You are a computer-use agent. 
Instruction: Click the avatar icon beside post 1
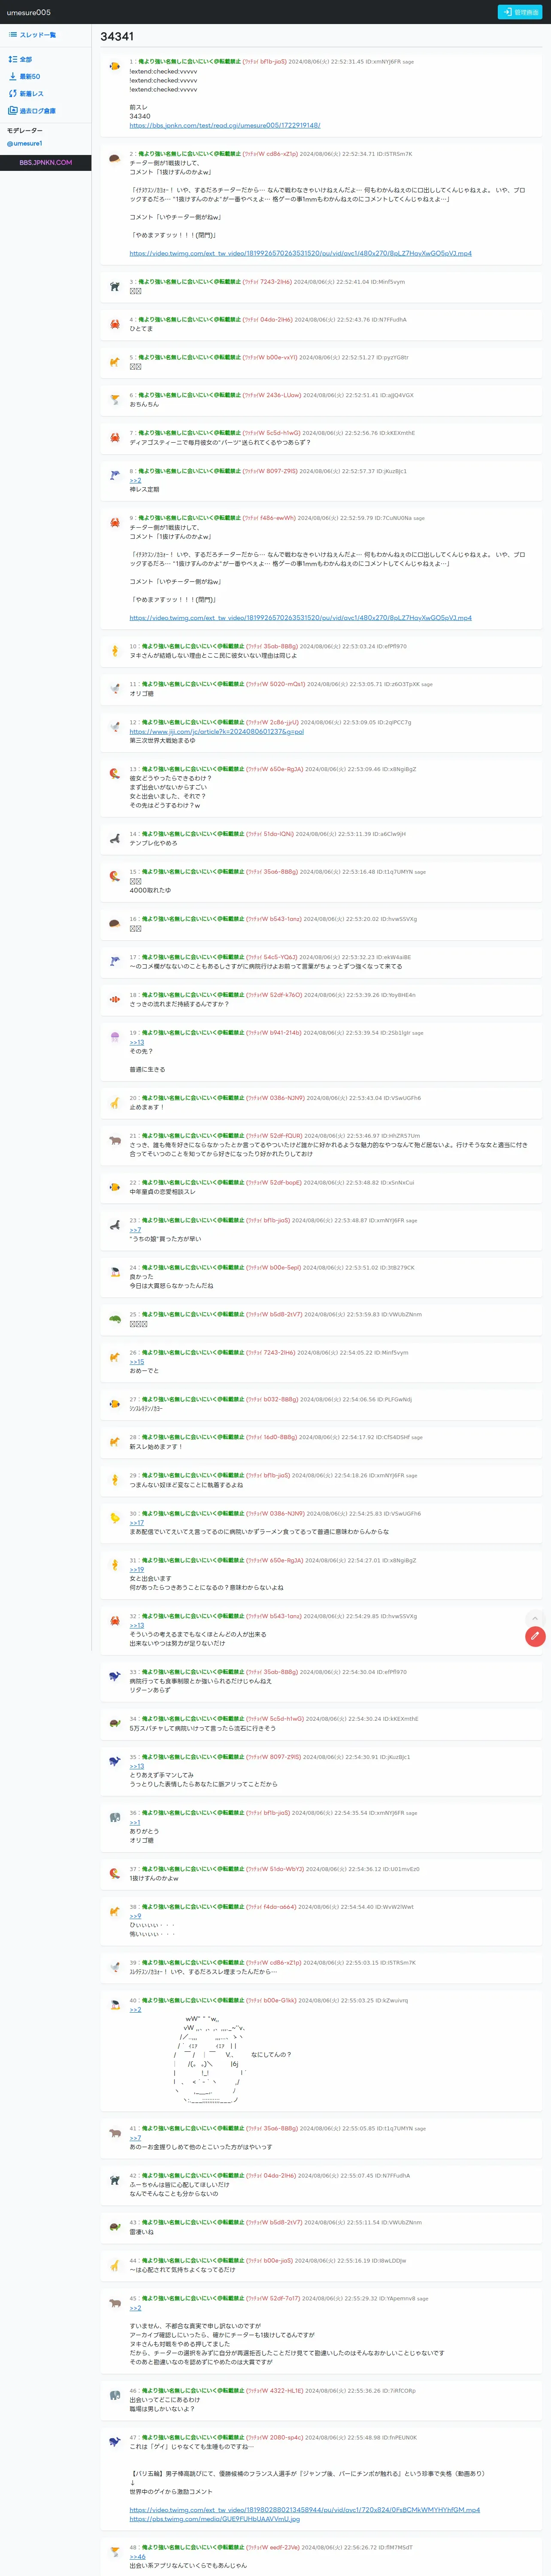(115, 67)
